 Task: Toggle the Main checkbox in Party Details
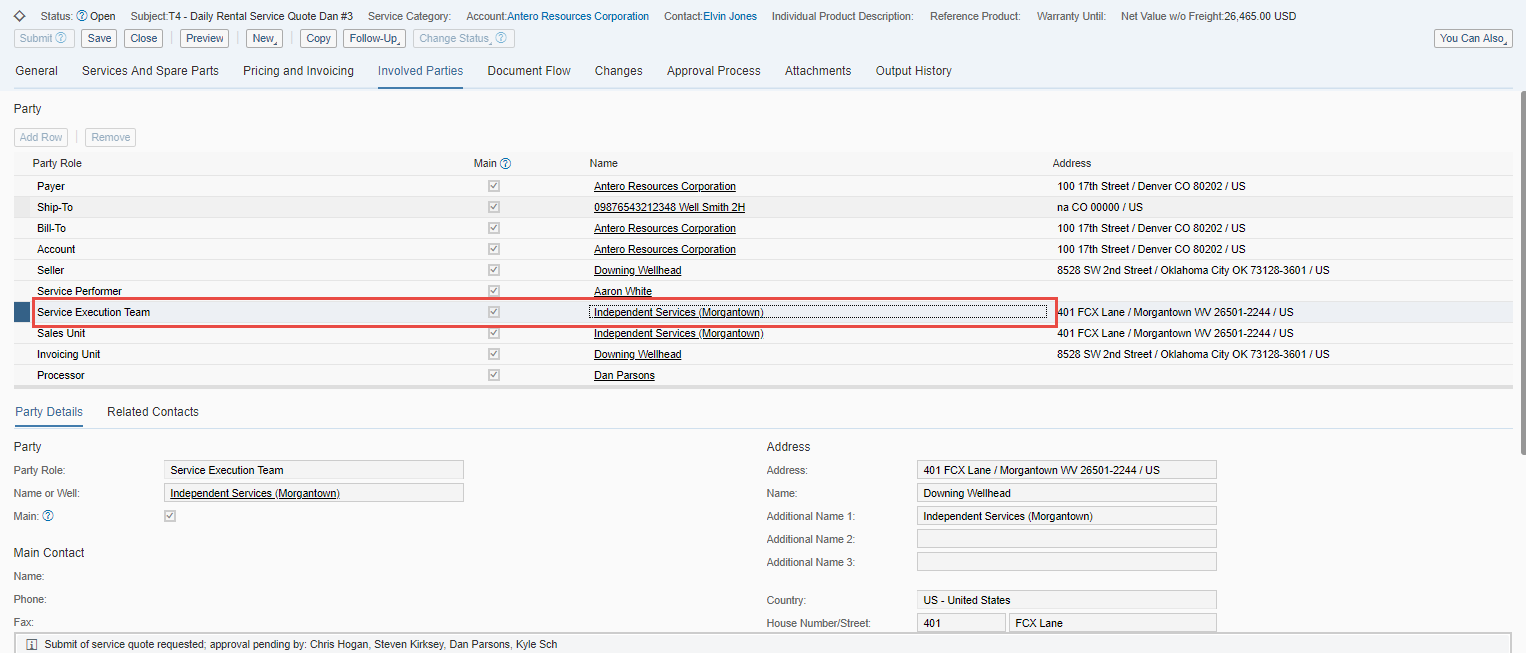[170, 516]
